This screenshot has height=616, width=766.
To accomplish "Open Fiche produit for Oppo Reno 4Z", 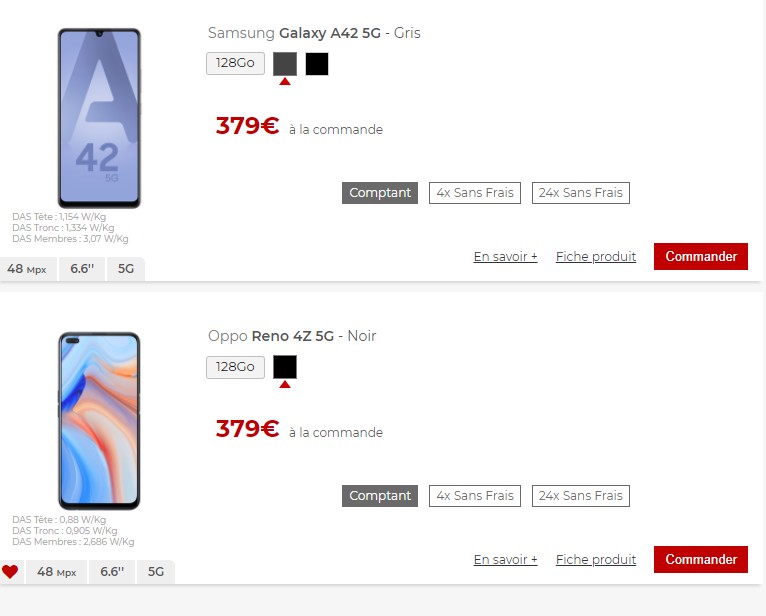I will pyautogui.click(x=596, y=559).
